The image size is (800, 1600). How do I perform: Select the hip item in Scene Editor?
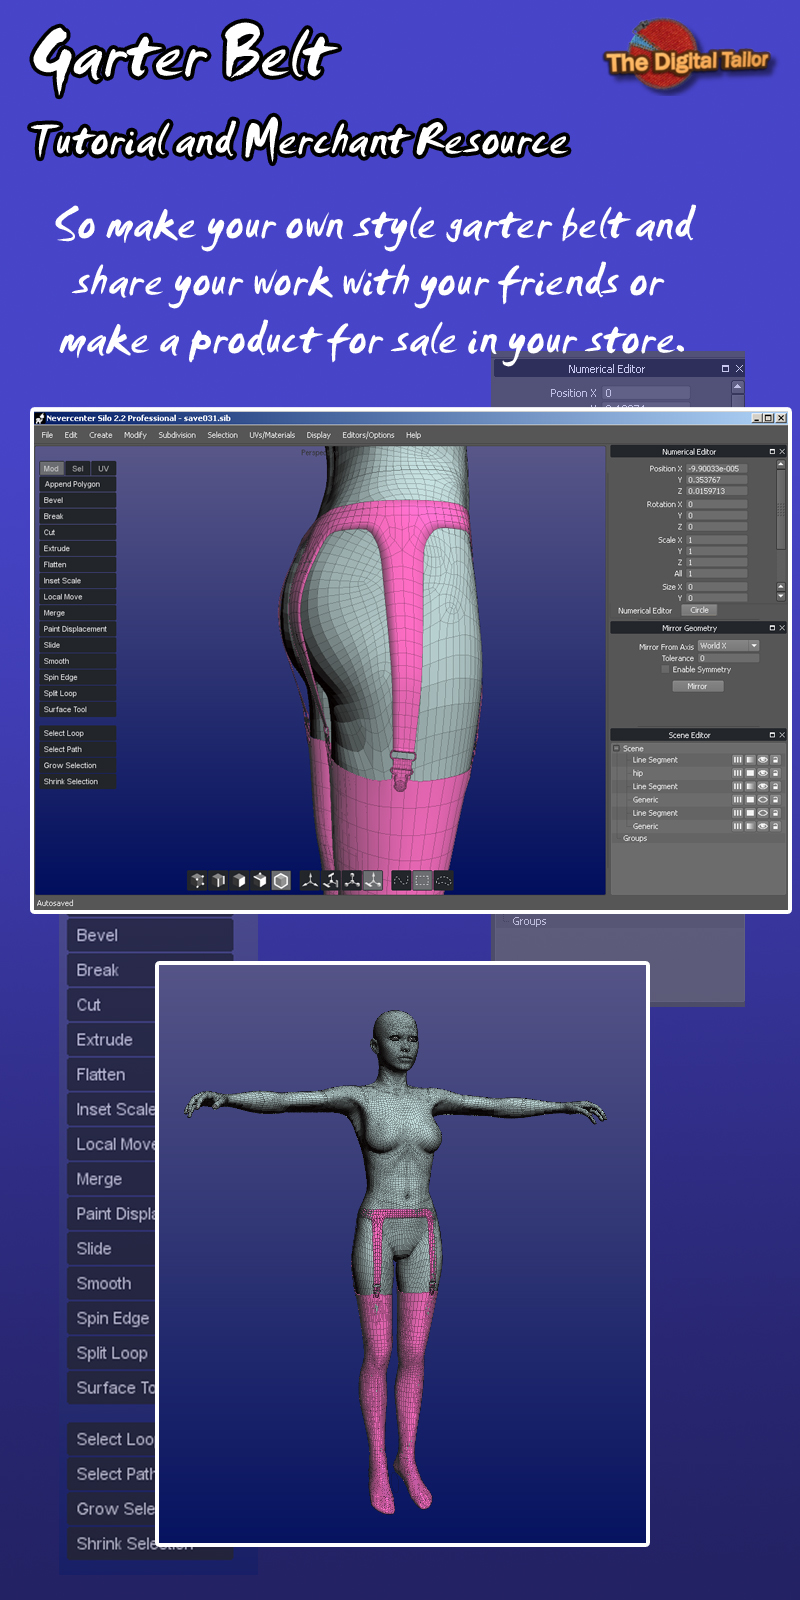coord(638,773)
